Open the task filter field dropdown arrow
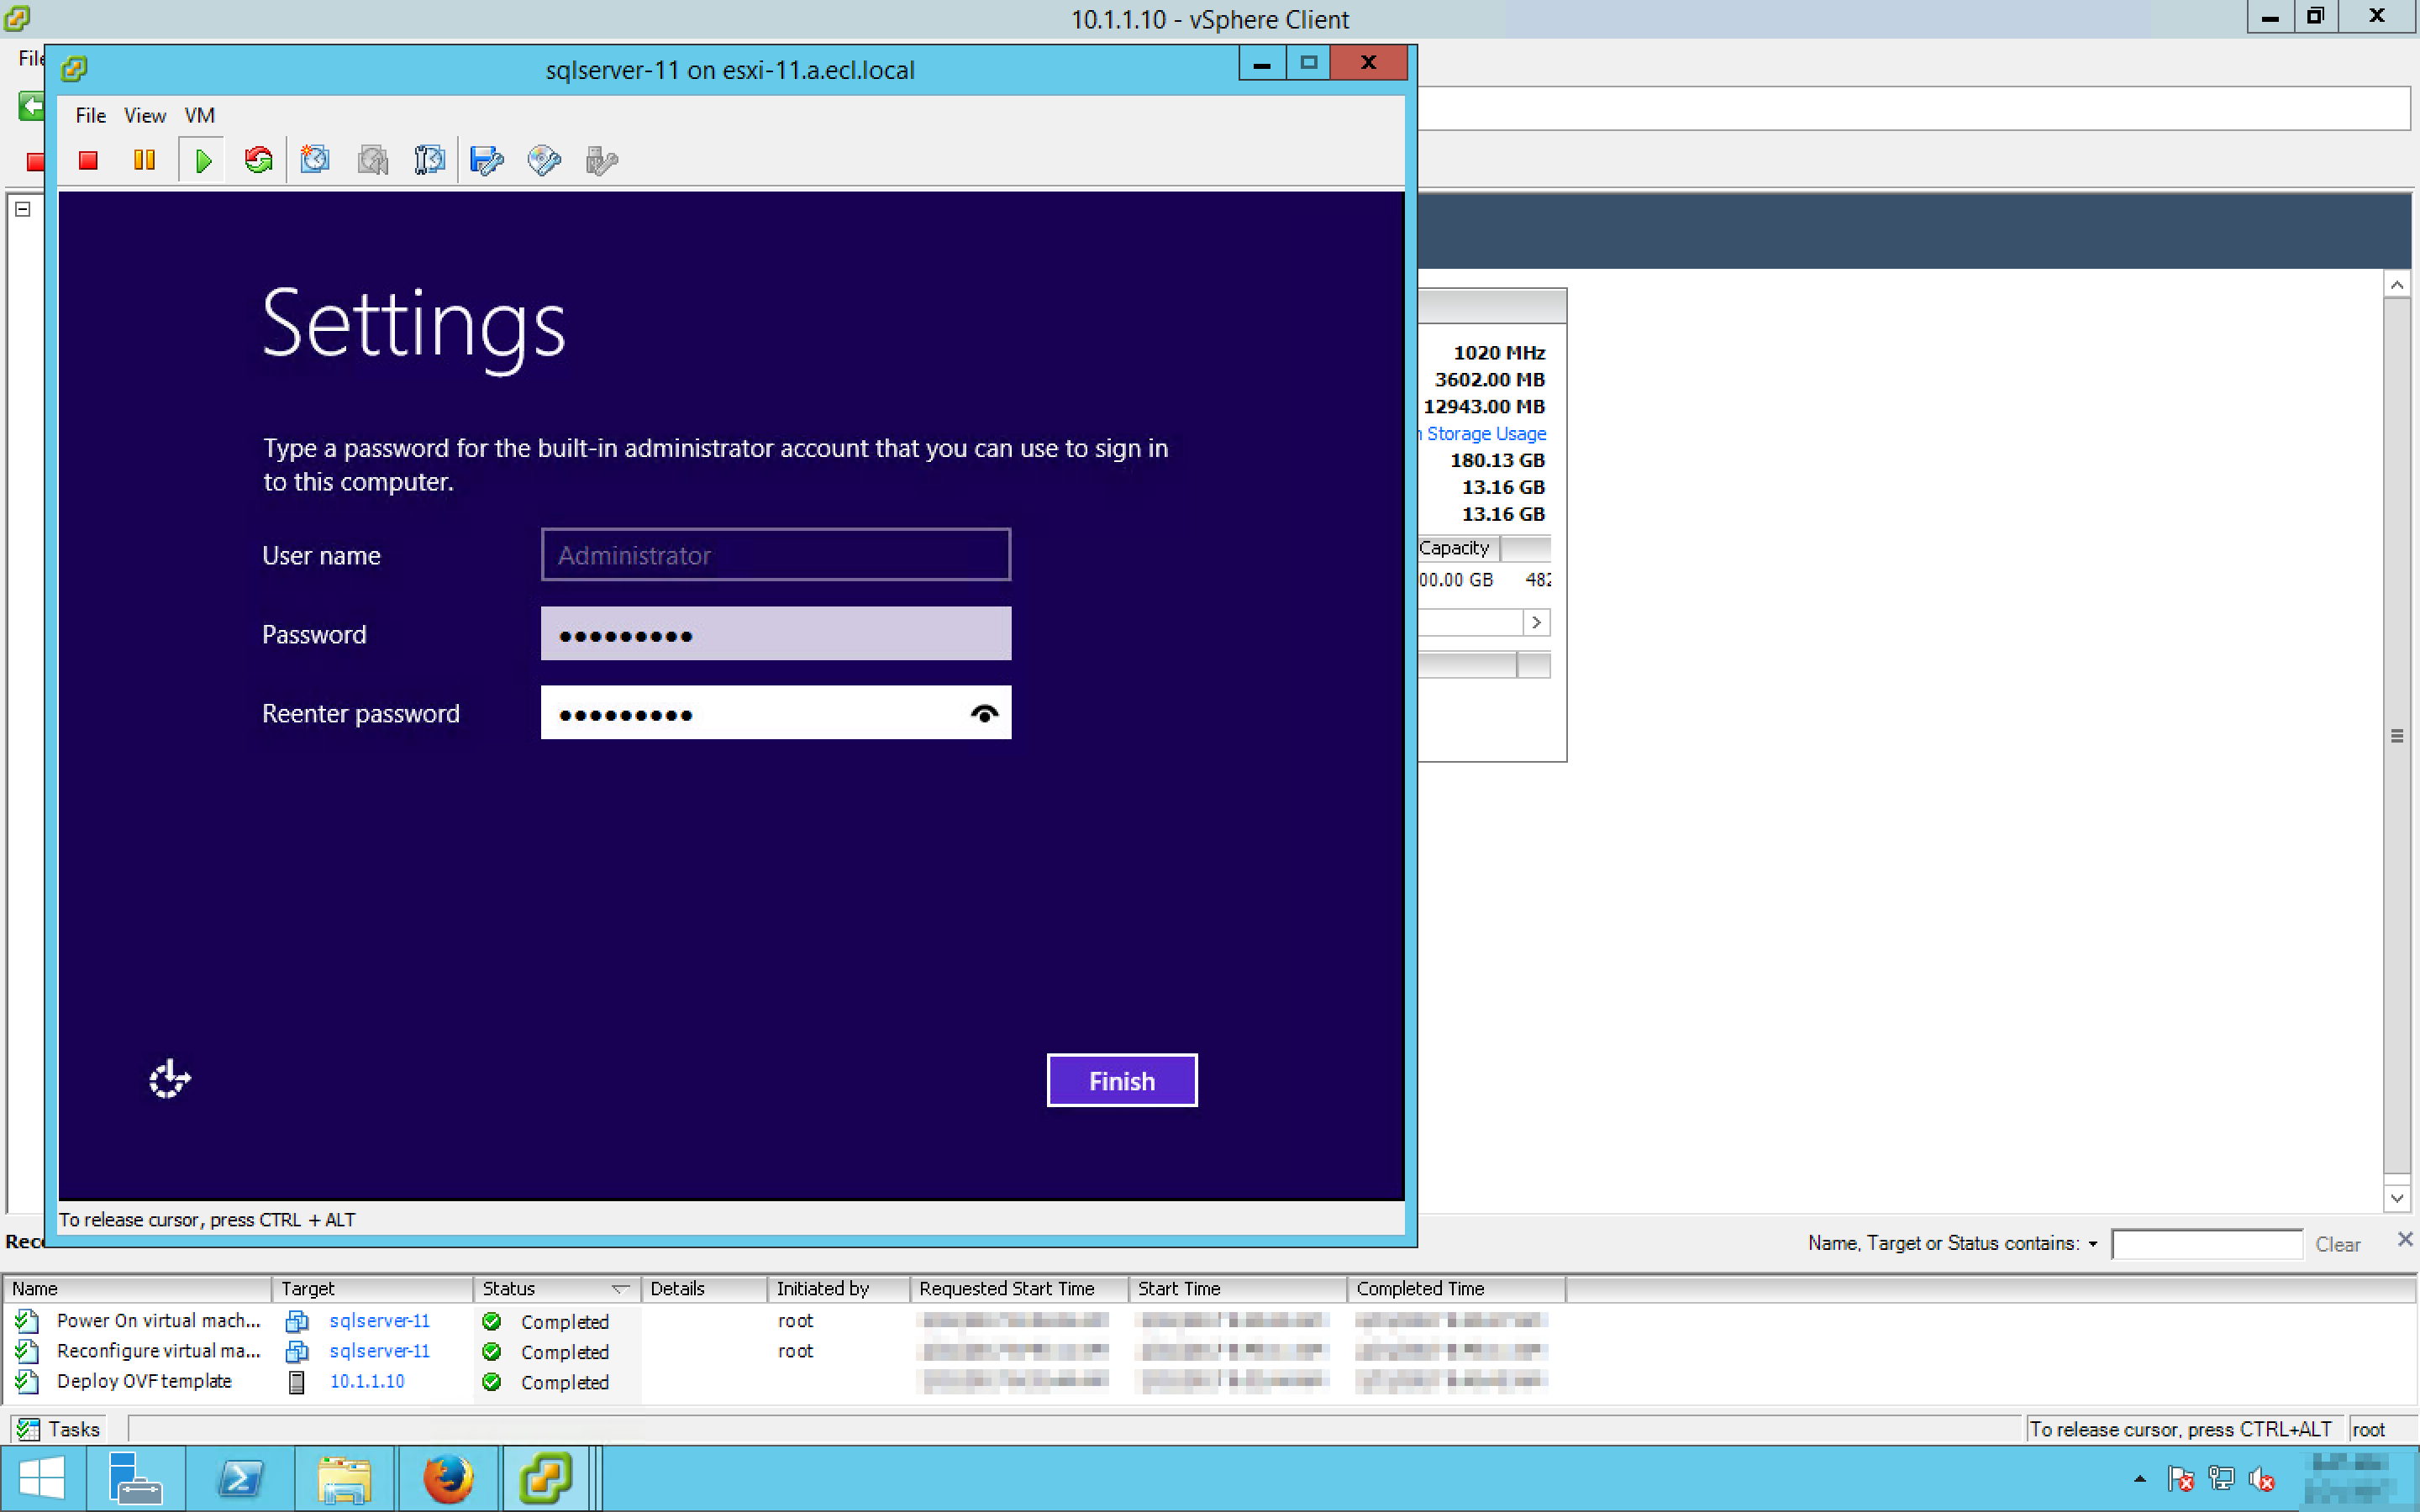2420x1512 pixels. (2092, 1244)
